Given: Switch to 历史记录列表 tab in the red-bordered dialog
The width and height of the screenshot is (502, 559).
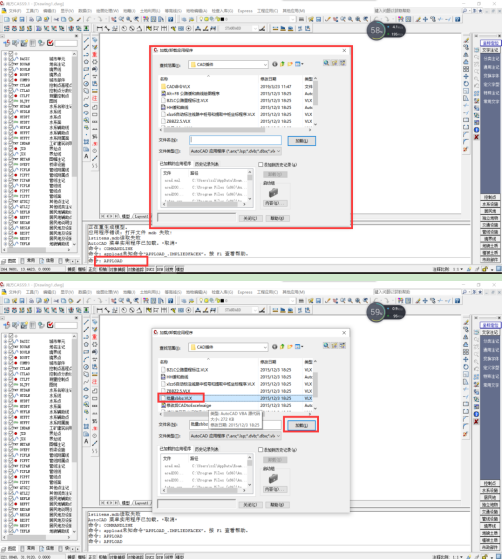Looking at the screenshot, I should click(207, 164).
